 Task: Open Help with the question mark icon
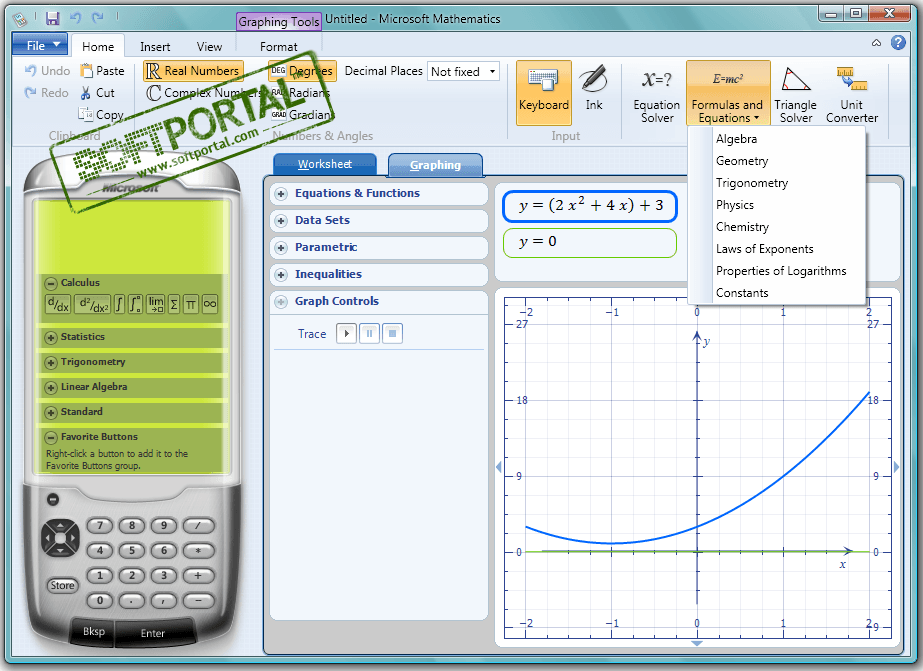coord(898,42)
